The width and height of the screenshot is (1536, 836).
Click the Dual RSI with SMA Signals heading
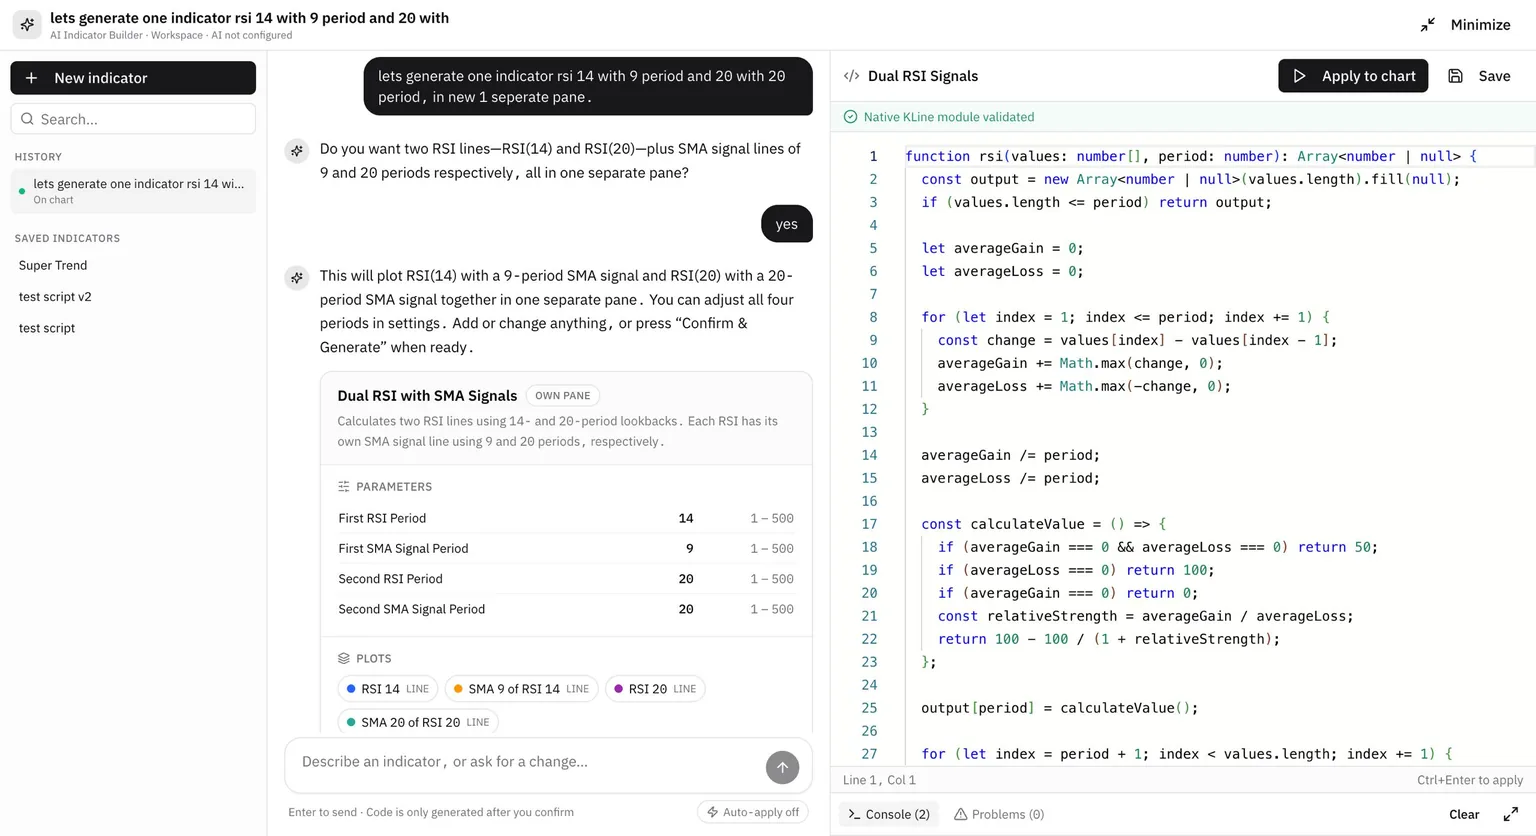(427, 396)
